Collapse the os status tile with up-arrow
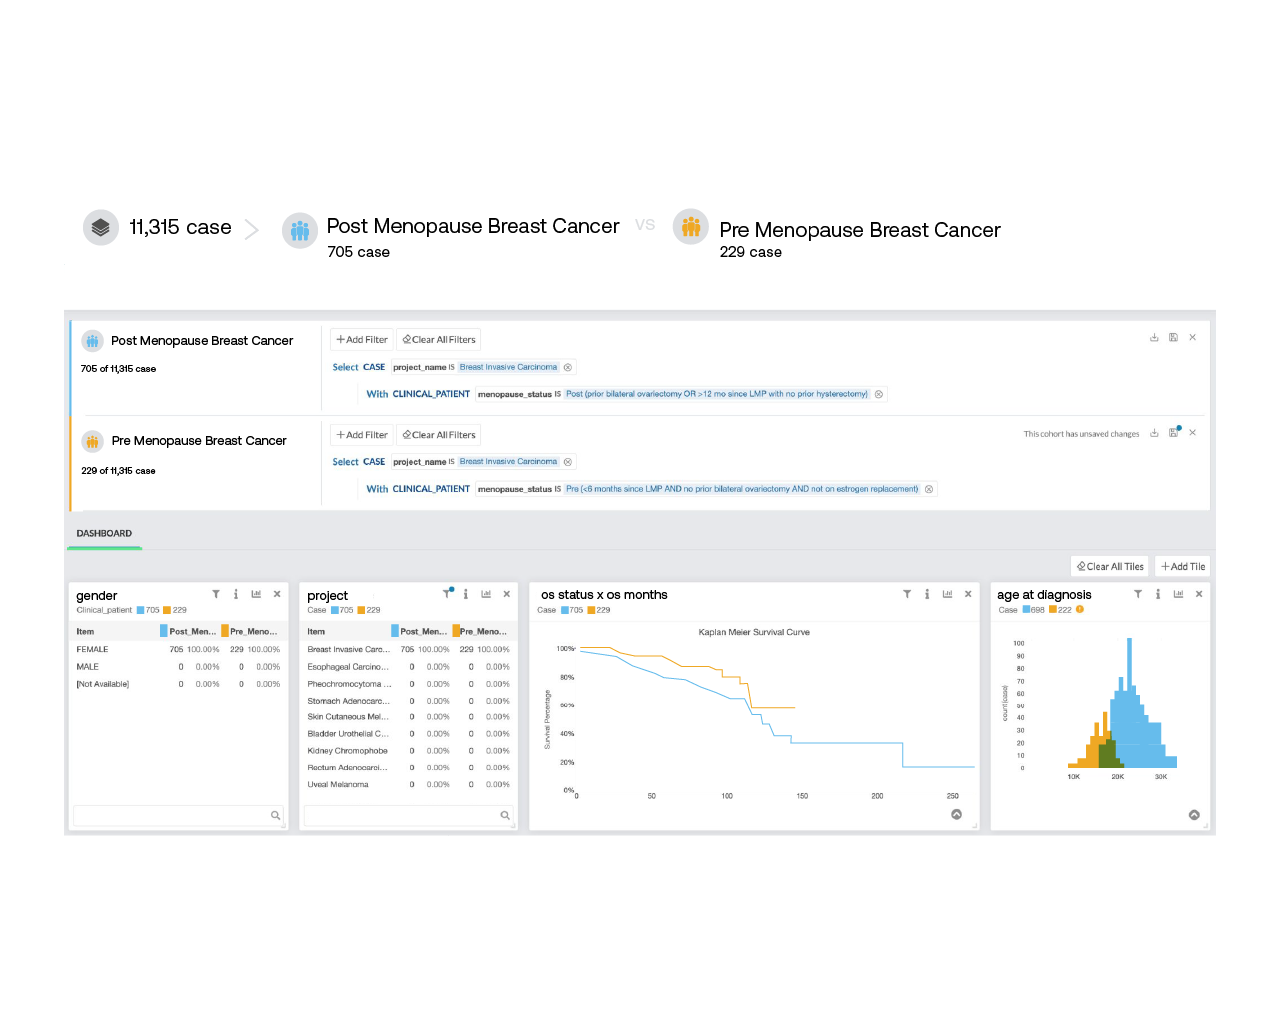 point(957,815)
